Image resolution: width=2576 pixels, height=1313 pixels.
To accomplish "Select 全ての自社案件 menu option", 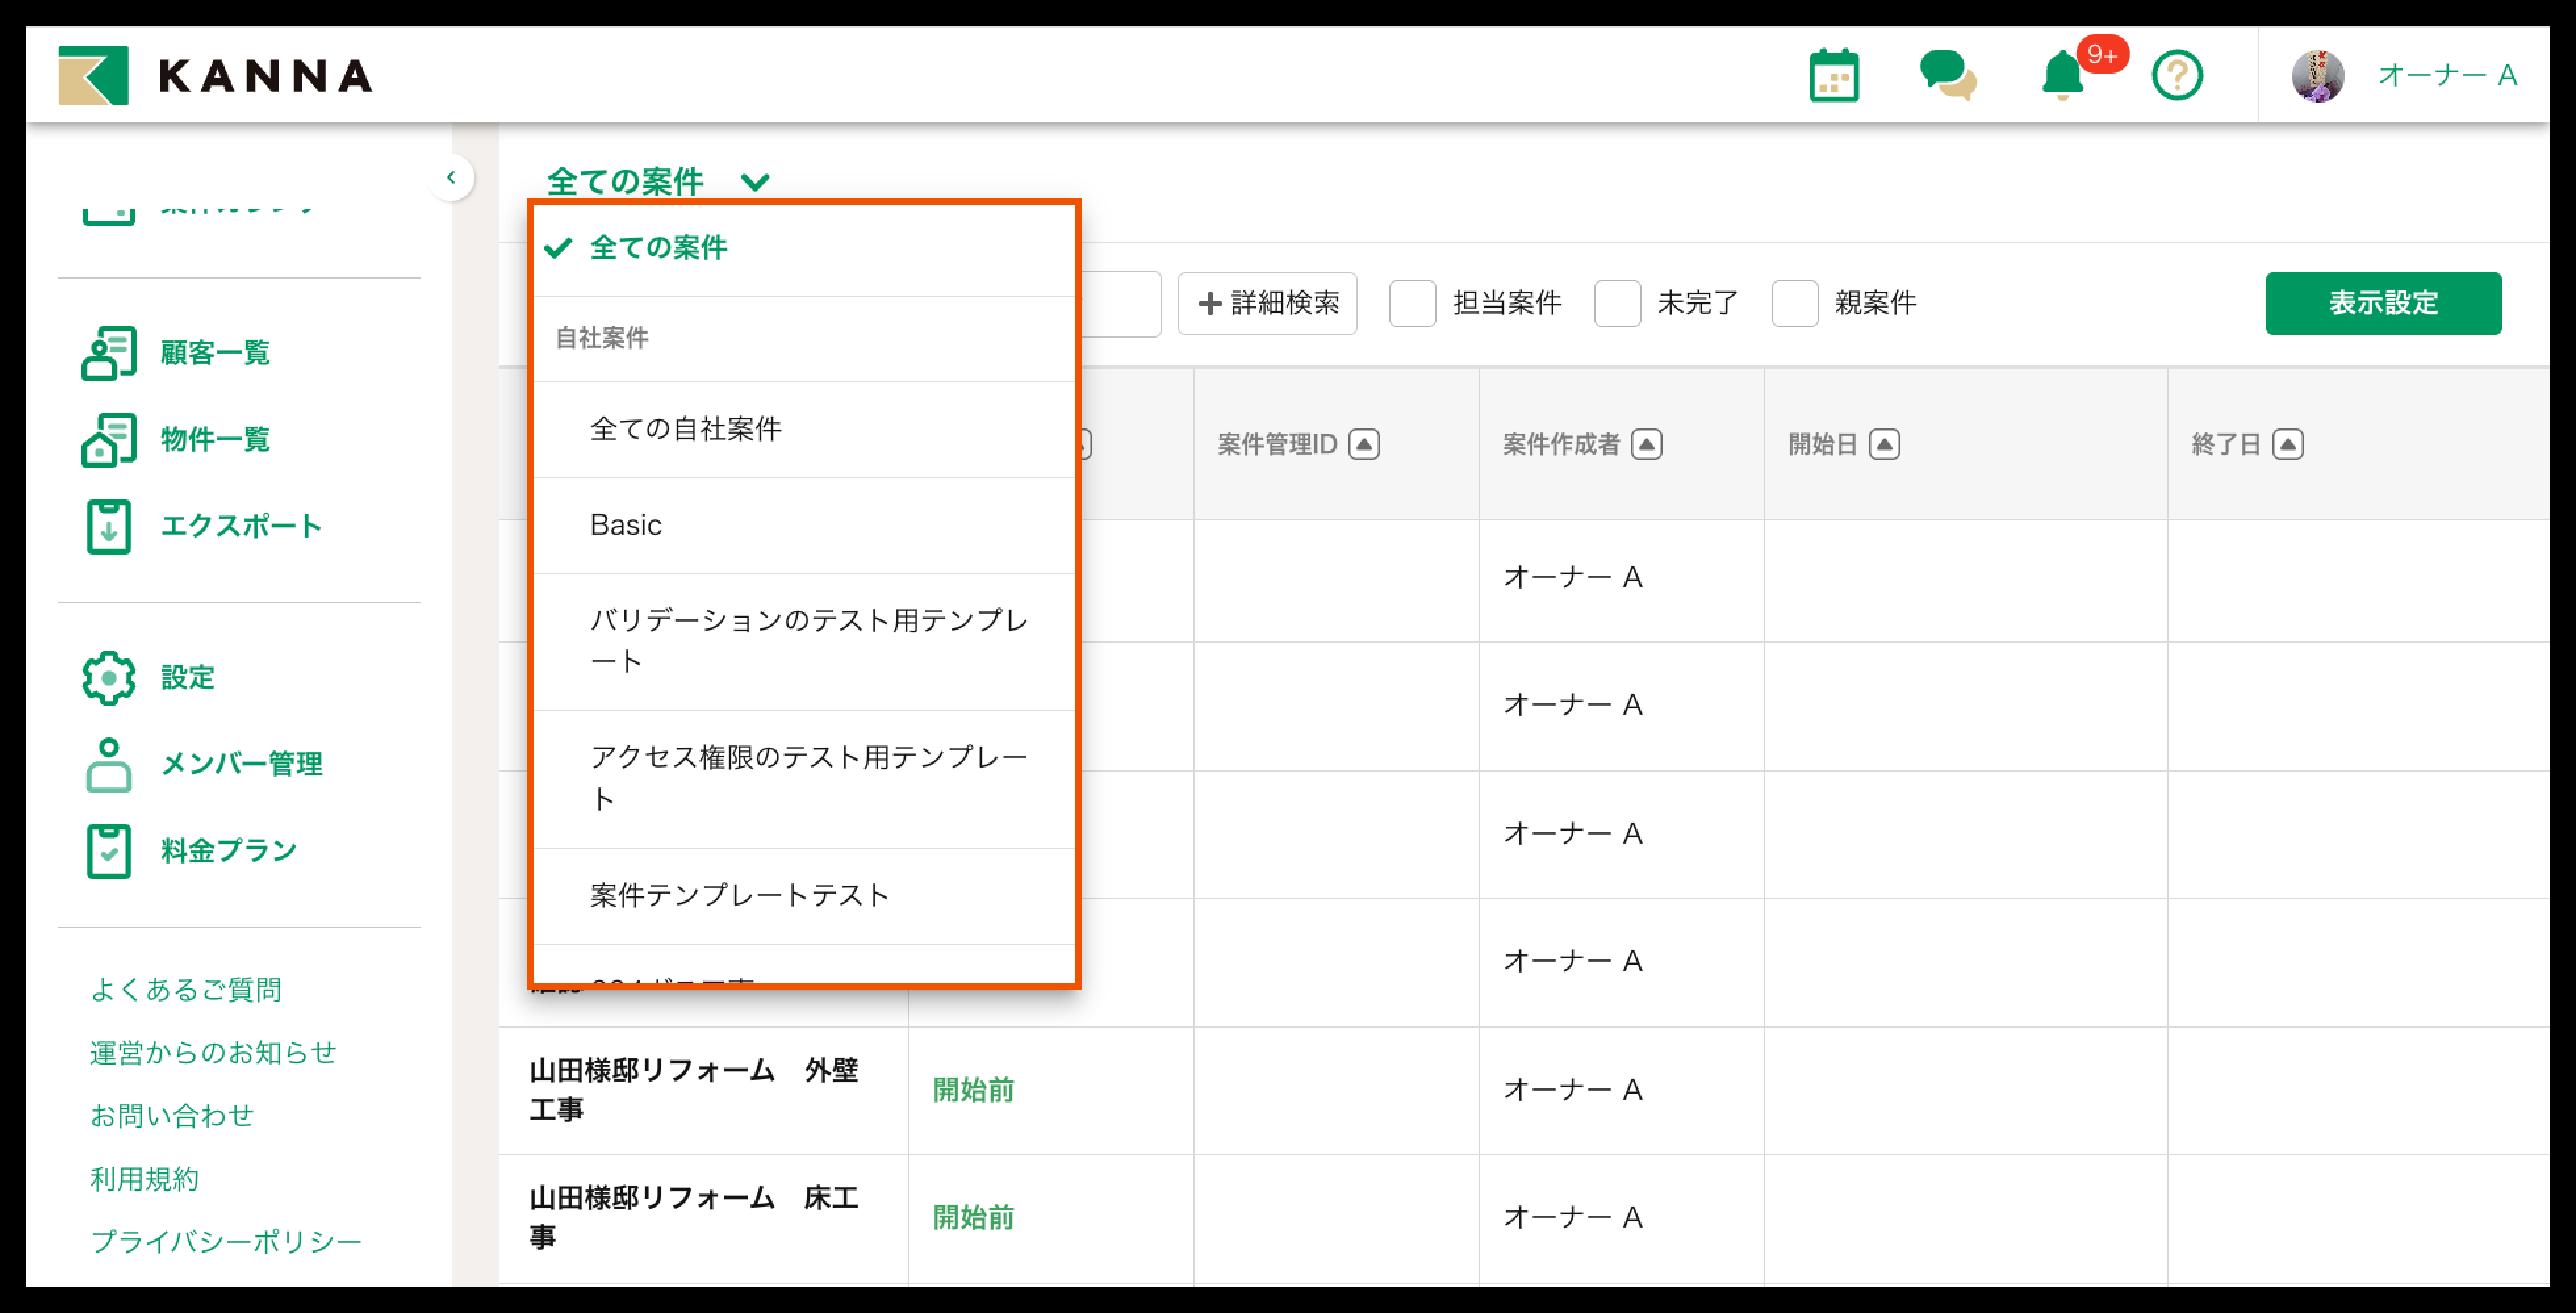I will point(686,429).
